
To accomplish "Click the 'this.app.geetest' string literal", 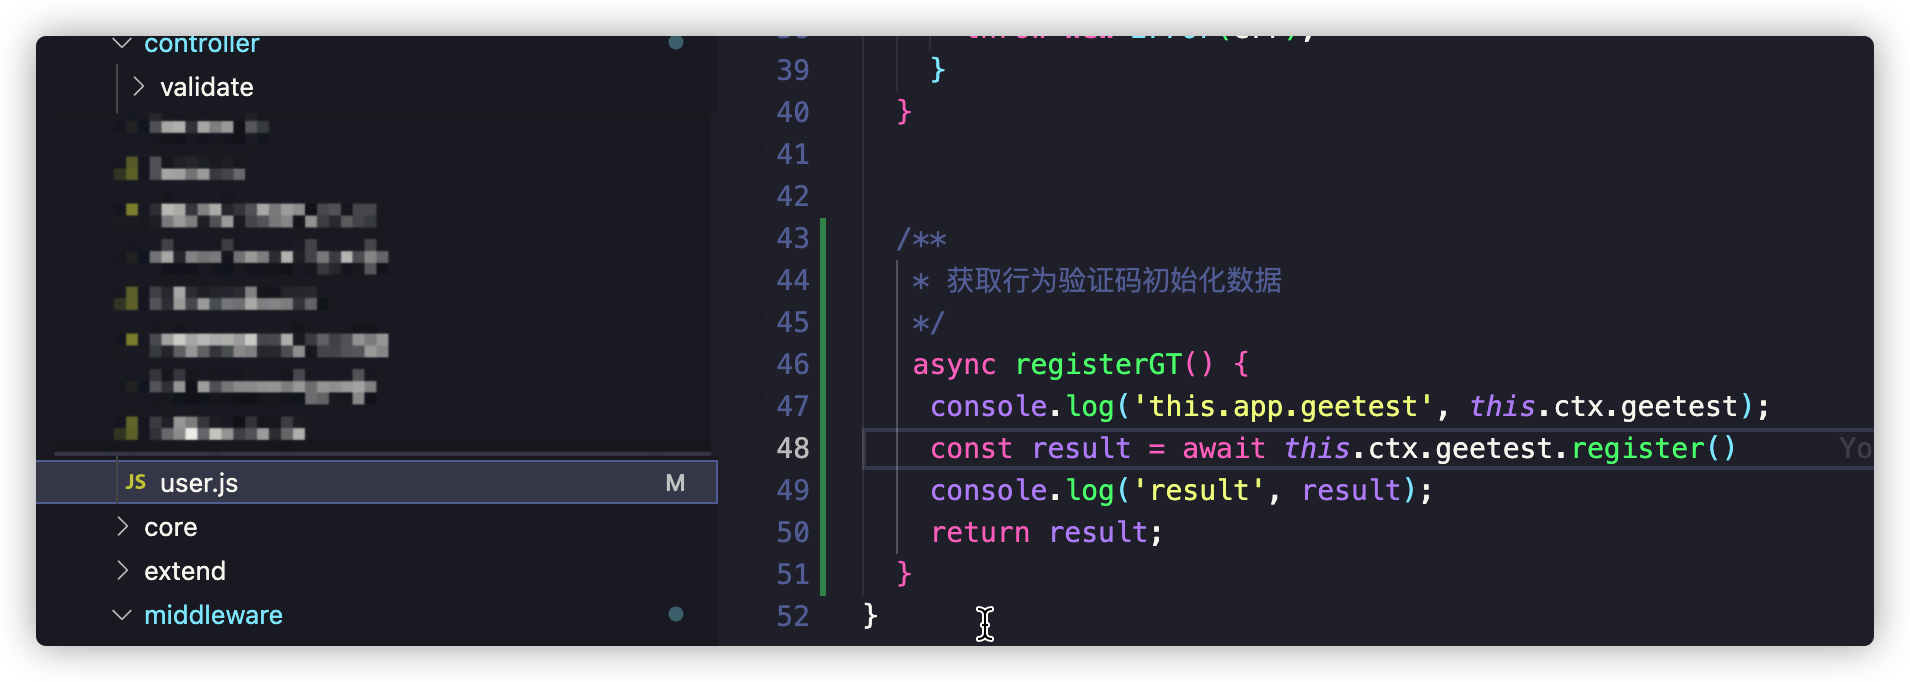I will point(1284,406).
